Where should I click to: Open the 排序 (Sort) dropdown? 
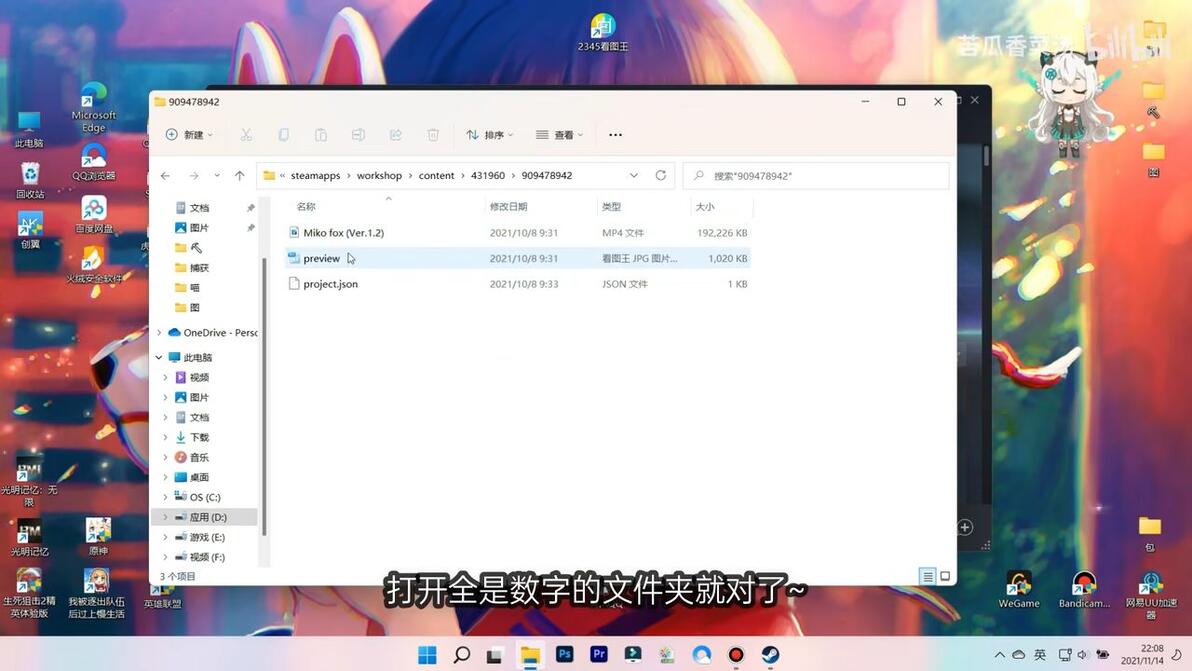pos(490,135)
